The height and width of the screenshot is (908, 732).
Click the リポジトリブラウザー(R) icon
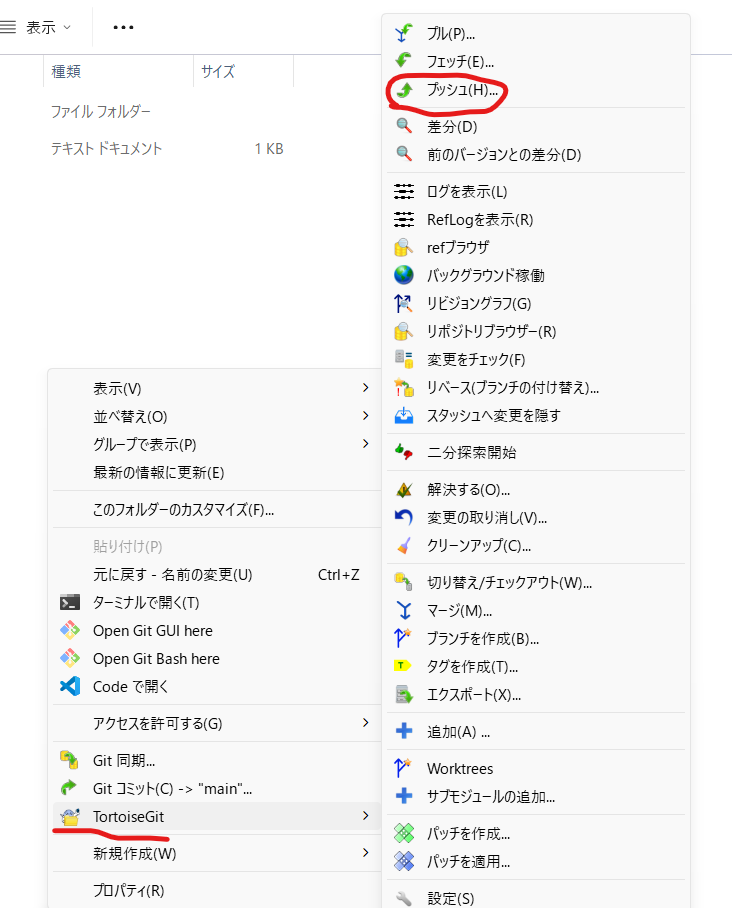pos(404,331)
